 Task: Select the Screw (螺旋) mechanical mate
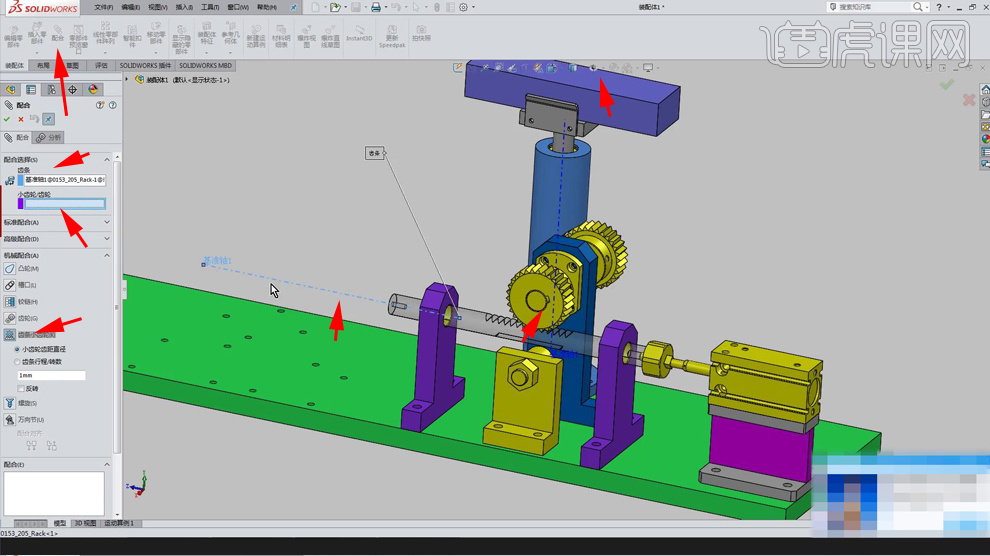(9, 403)
